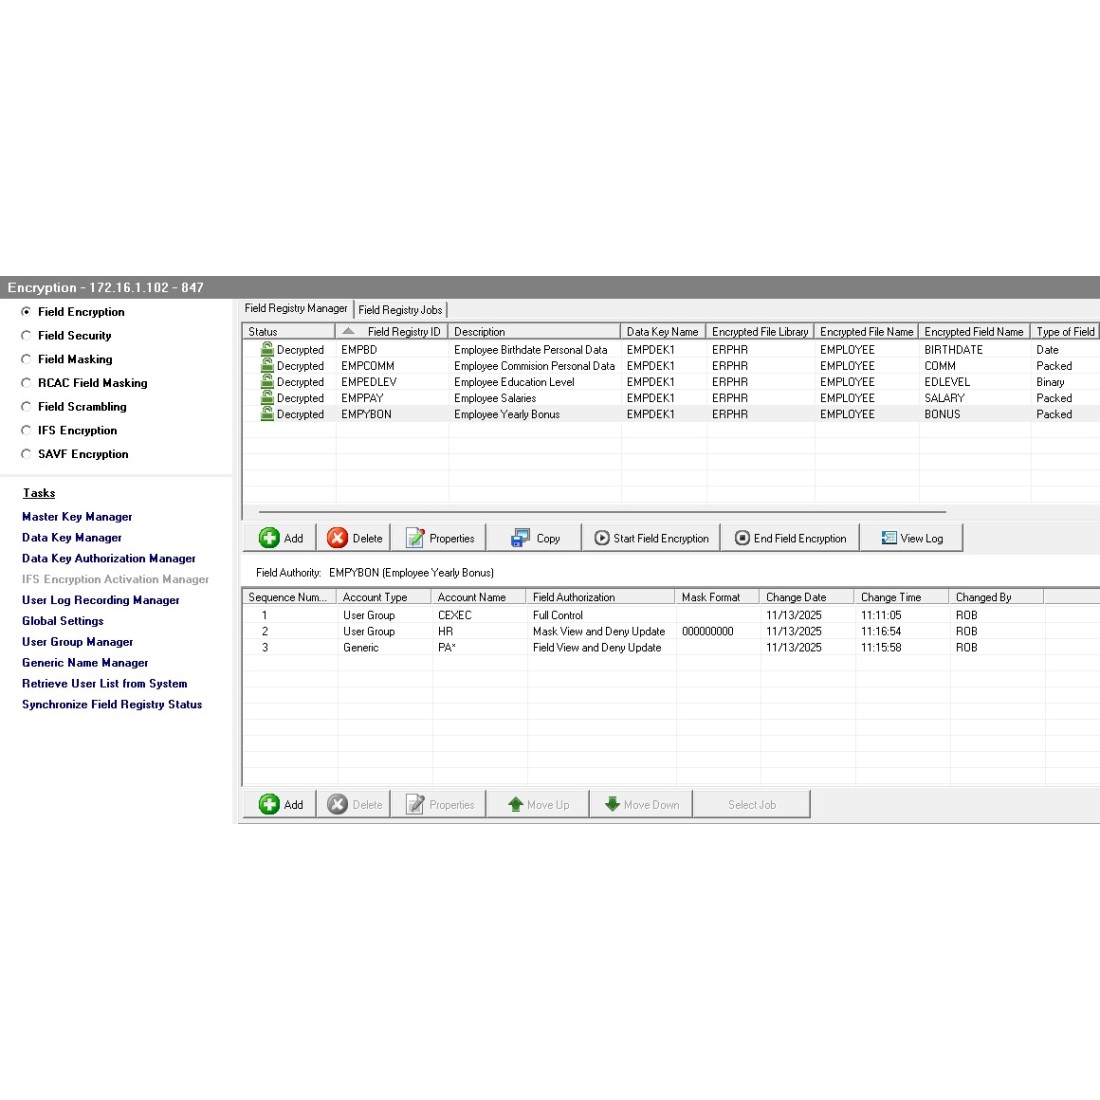The image size is (1100, 1100).
Task: Click the red Delete icon for field registry
Action: (x=338, y=538)
